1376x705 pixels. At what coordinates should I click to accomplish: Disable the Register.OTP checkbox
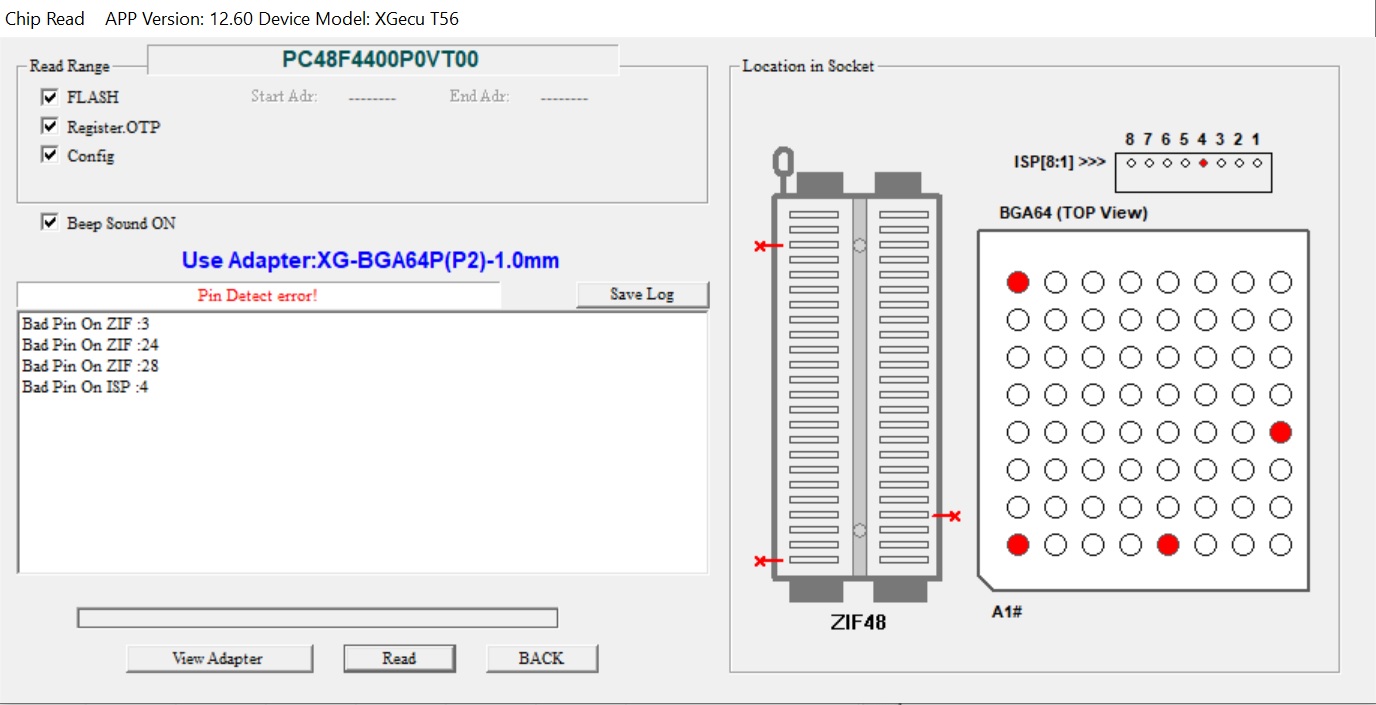(x=50, y=125)
